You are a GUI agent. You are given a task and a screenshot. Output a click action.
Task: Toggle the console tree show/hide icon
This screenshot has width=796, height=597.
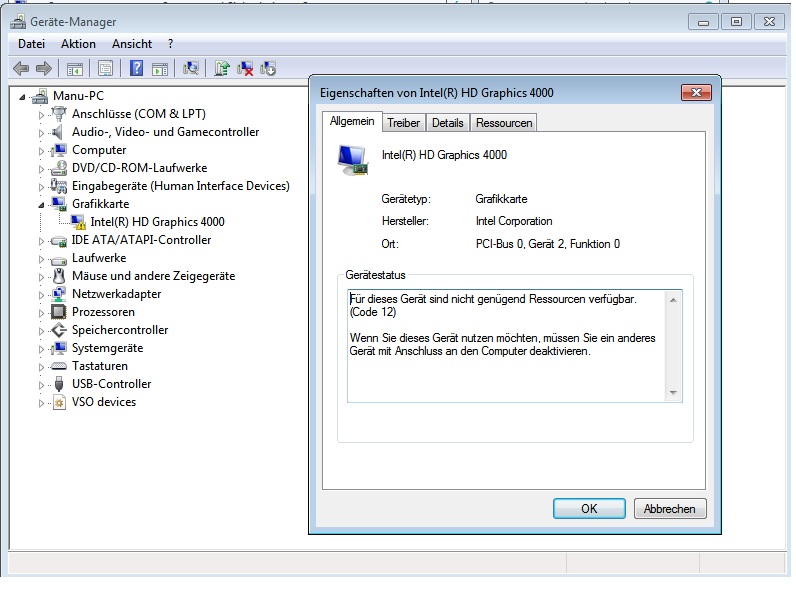(75, 69)
